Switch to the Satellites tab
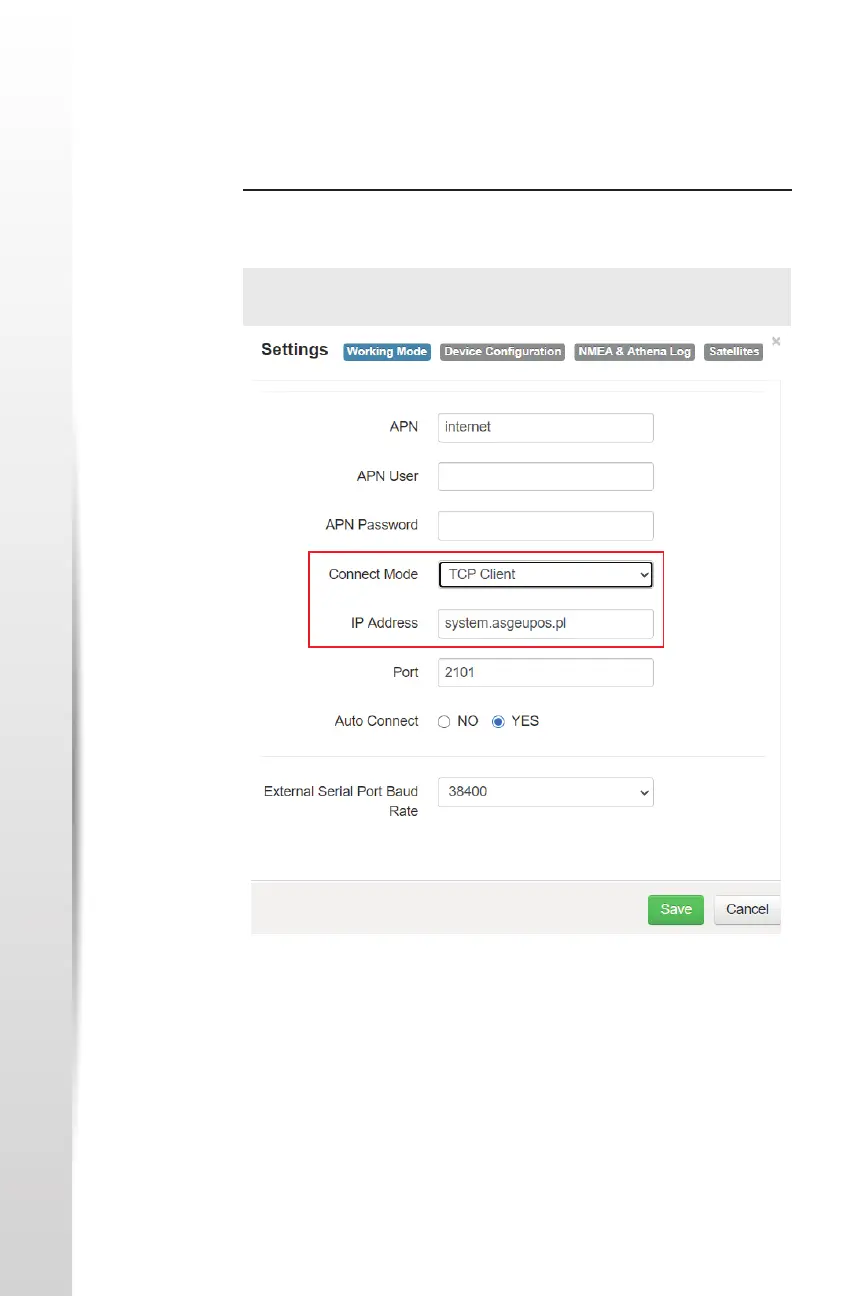Screen dimensions: 864x1296 (x=733, y=352)
